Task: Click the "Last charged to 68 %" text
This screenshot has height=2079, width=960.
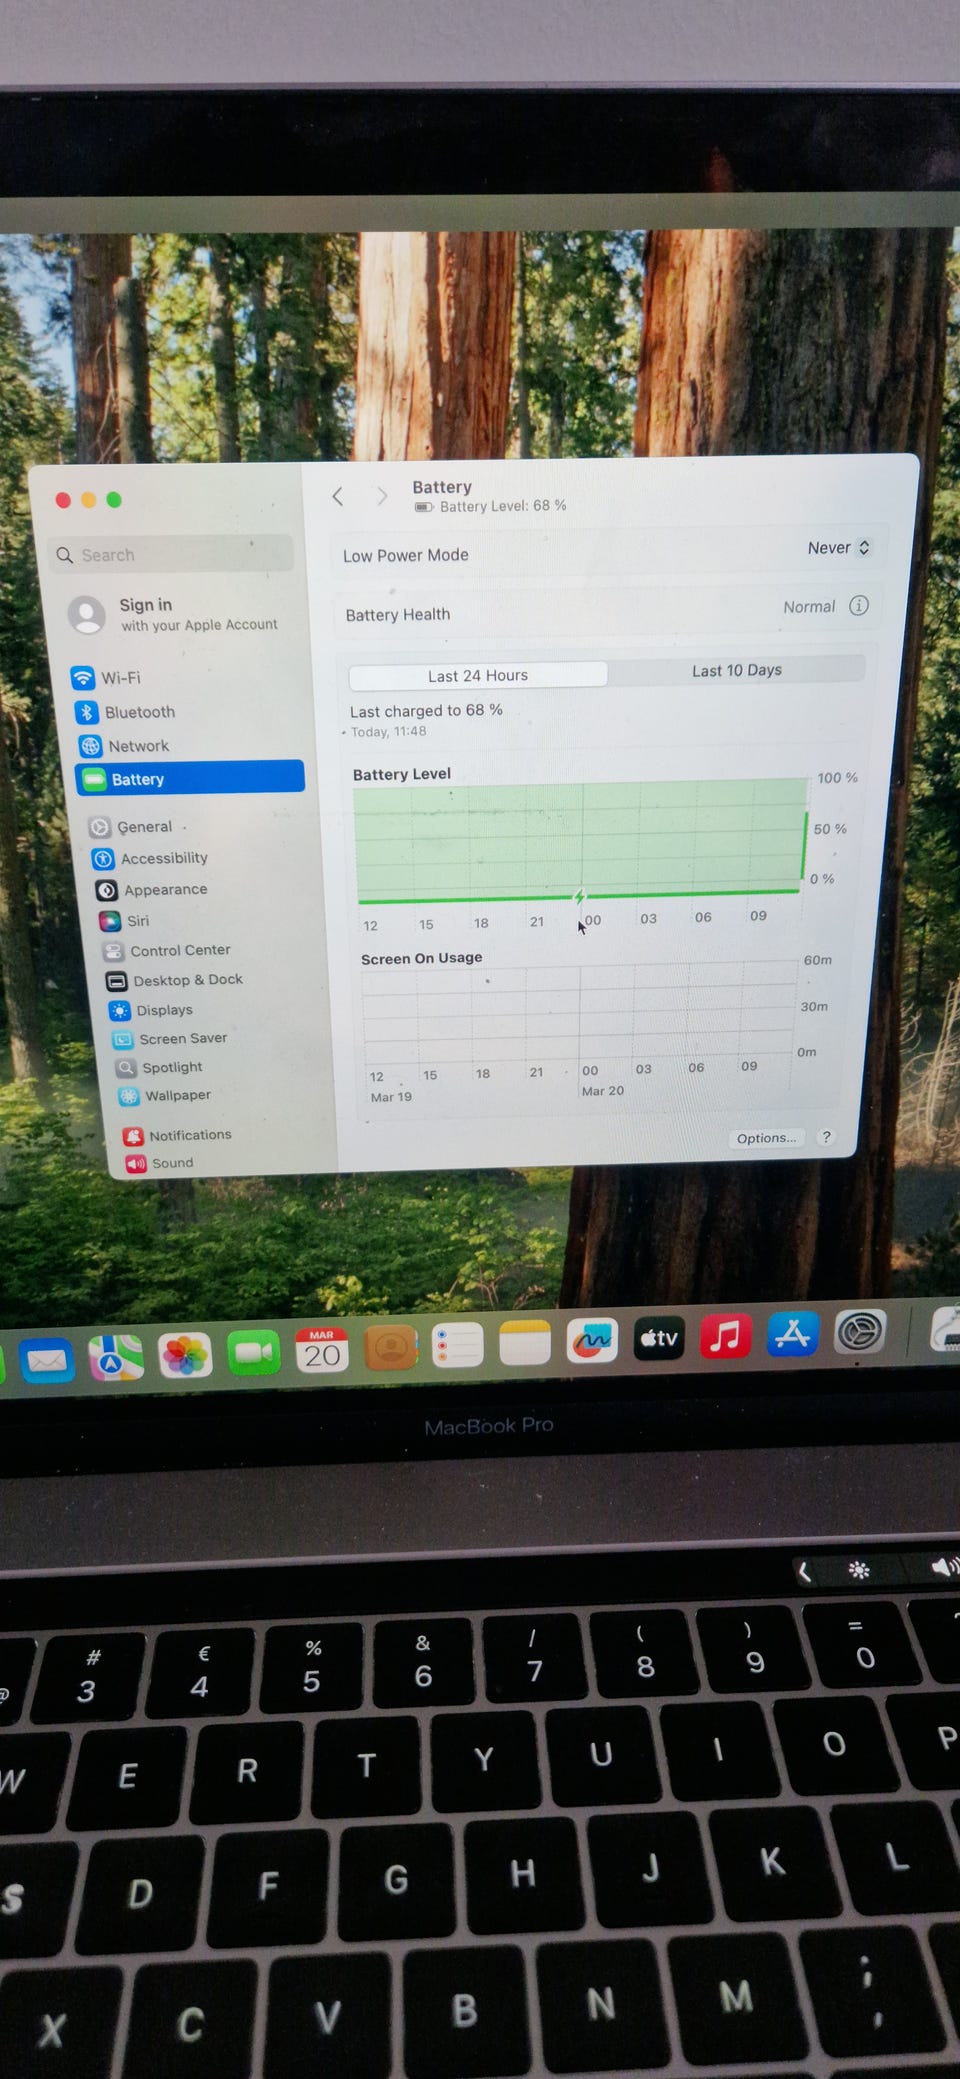Action: click(x=426, y=710)
